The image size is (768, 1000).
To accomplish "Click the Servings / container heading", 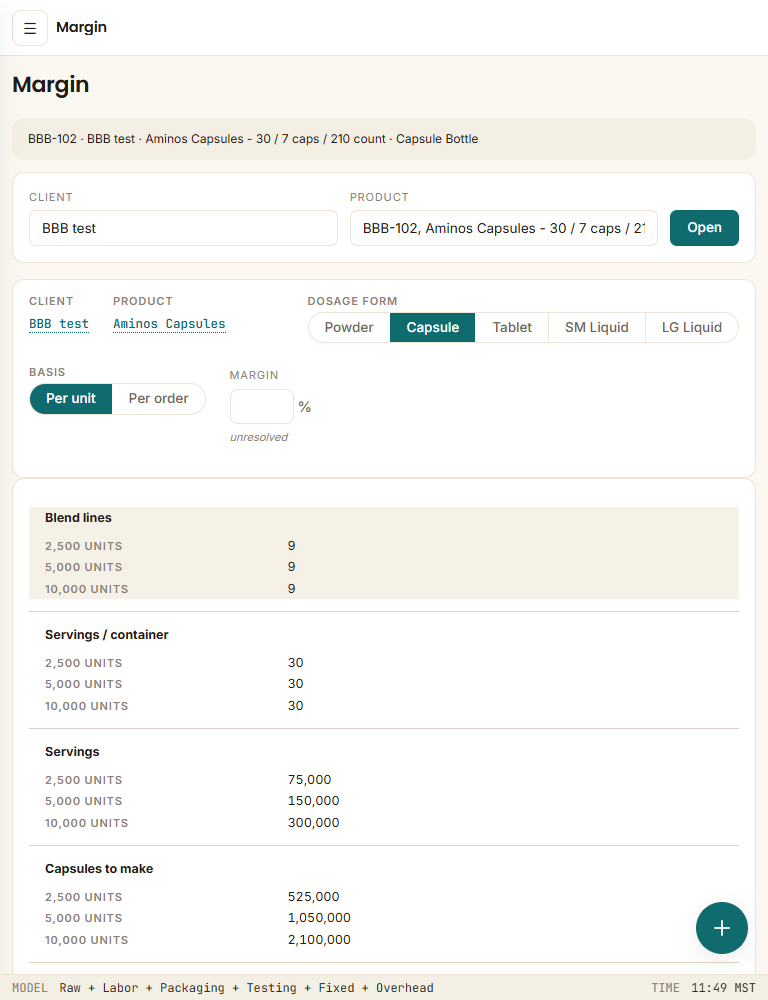I will [107, 635].
